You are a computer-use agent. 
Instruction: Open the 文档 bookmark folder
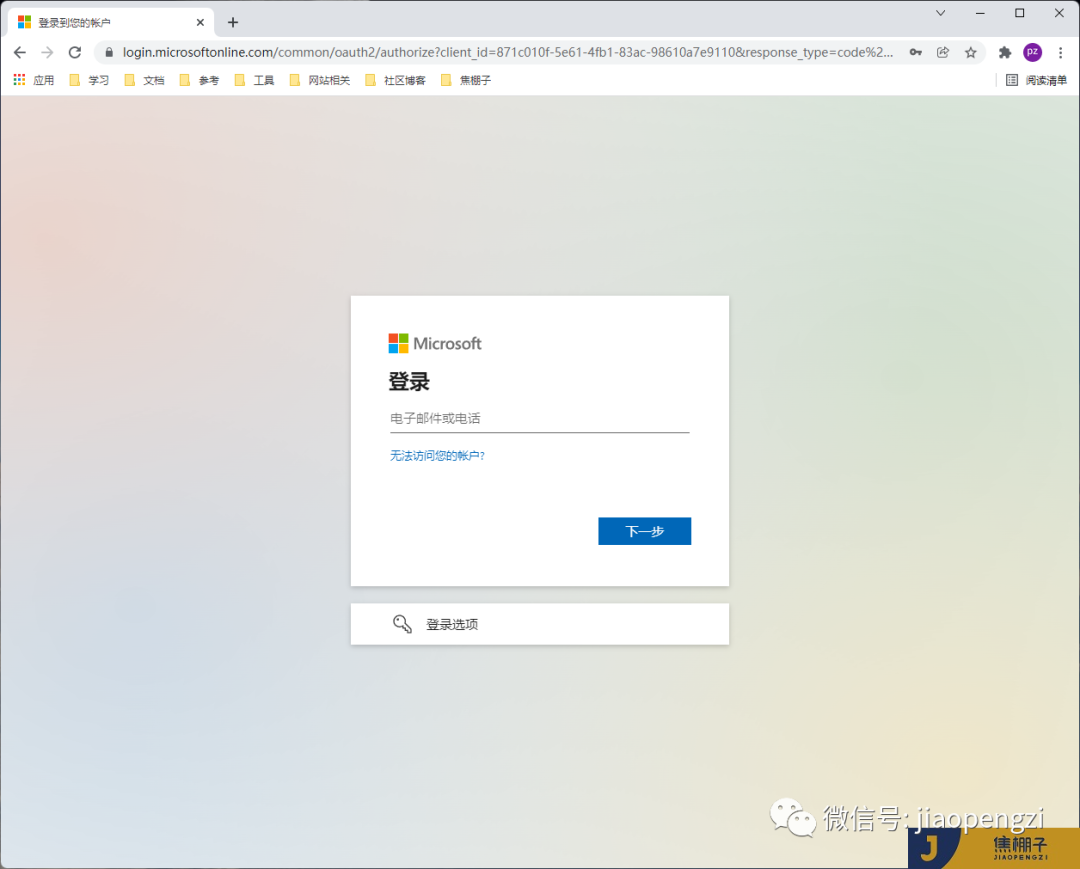[x=145, y=80]
